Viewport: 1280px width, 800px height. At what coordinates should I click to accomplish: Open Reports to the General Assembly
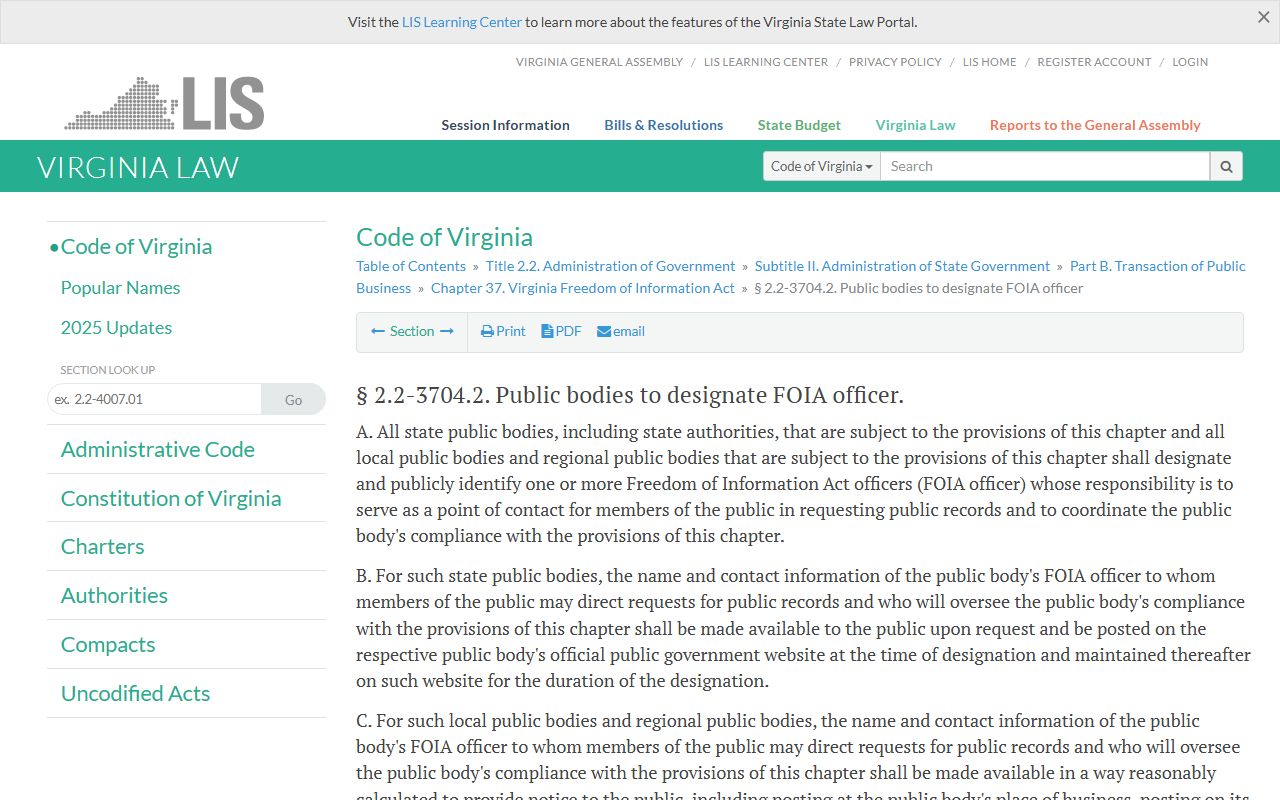click(x=1095, y=125)
